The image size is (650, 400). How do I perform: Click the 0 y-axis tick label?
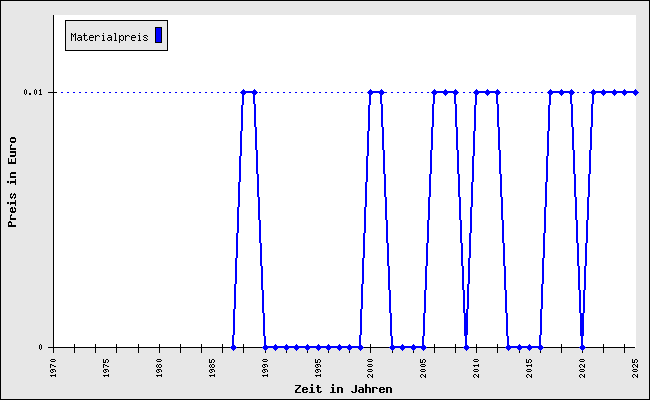pyautogui.click(x=41, y=347)
